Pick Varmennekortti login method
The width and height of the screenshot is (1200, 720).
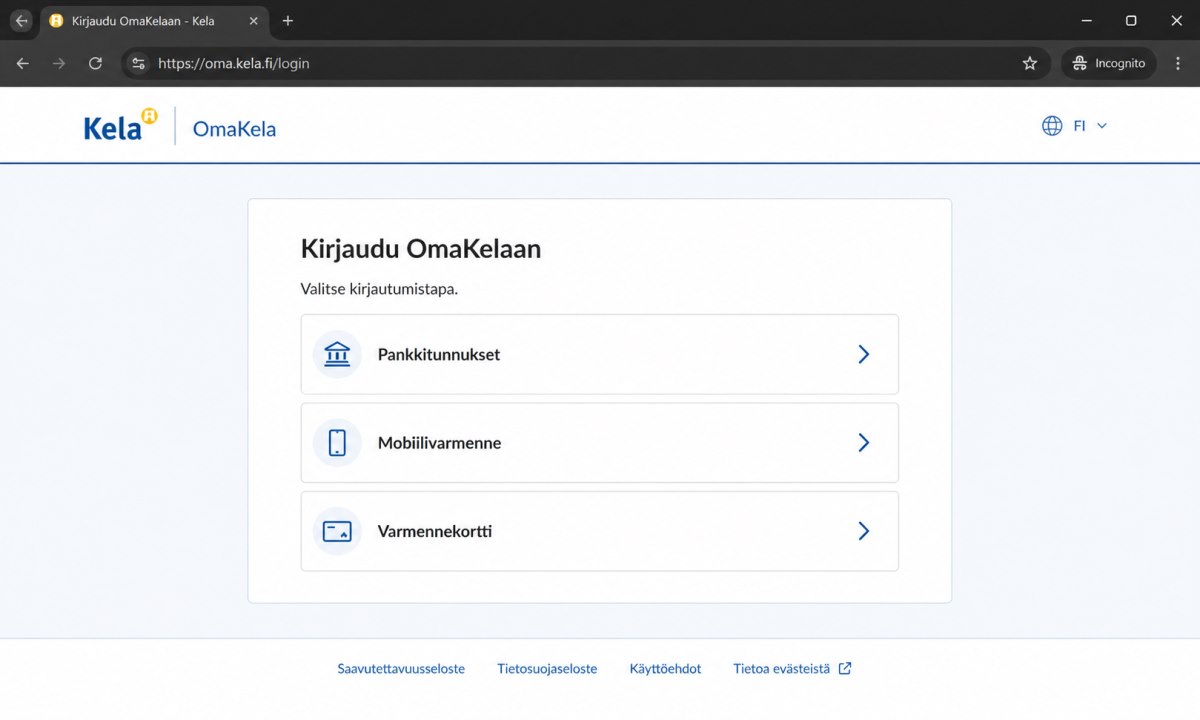point(599,531)
